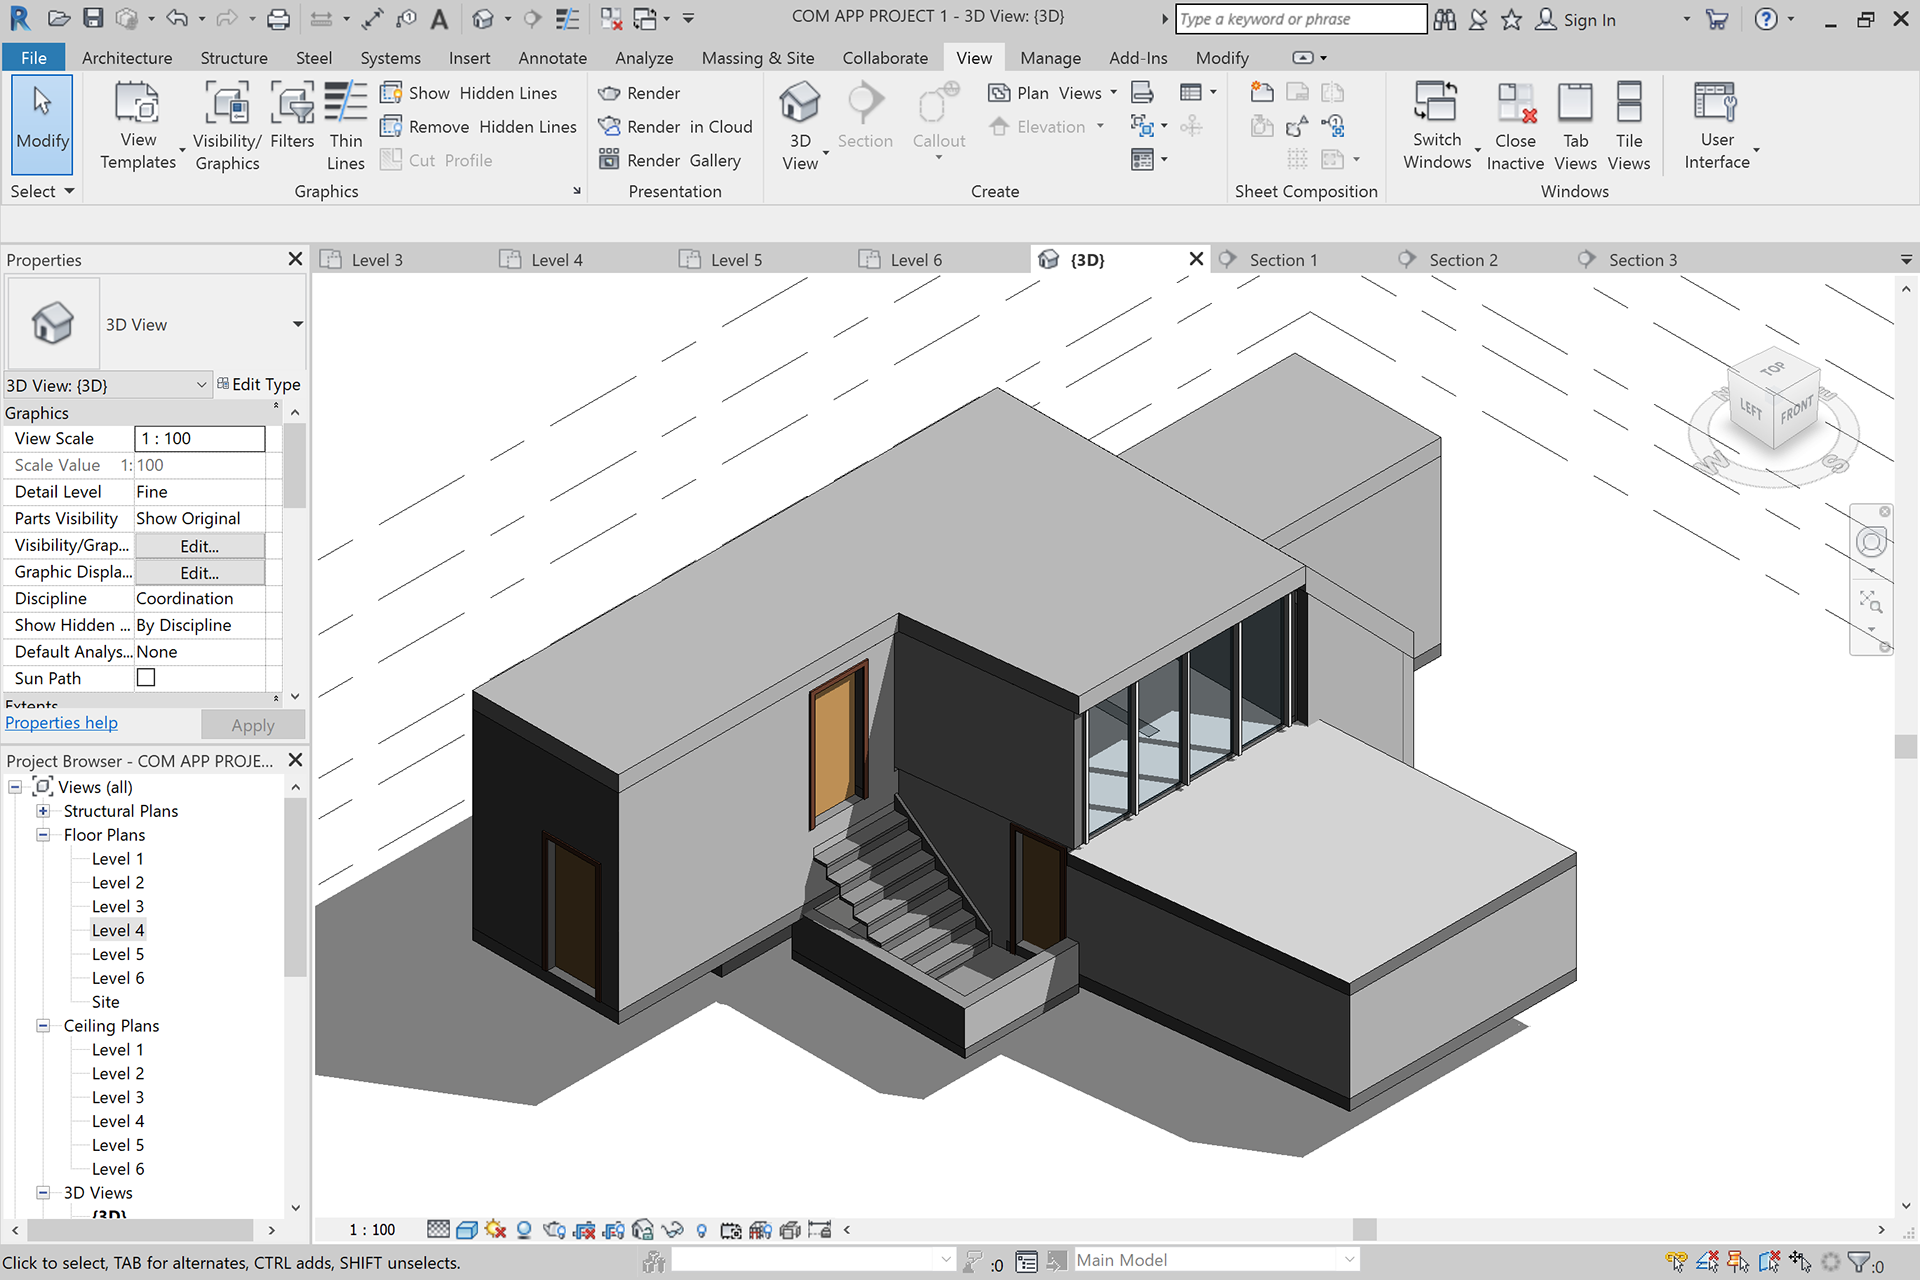Click the Print icon in quick access toolbar
Image resolution: width=1920 pixels, height=1280 pixels.
(x=278, y=18)
